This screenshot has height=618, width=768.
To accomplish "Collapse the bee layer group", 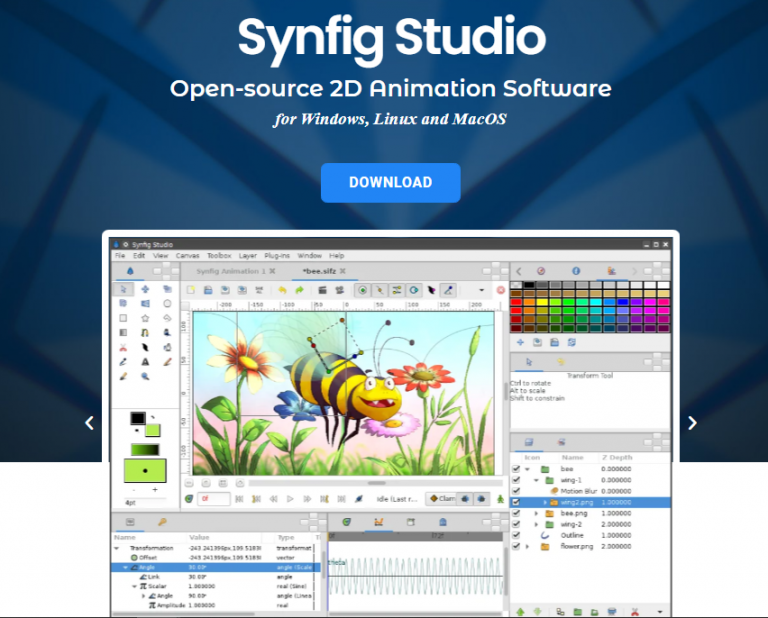I will 527,469.
